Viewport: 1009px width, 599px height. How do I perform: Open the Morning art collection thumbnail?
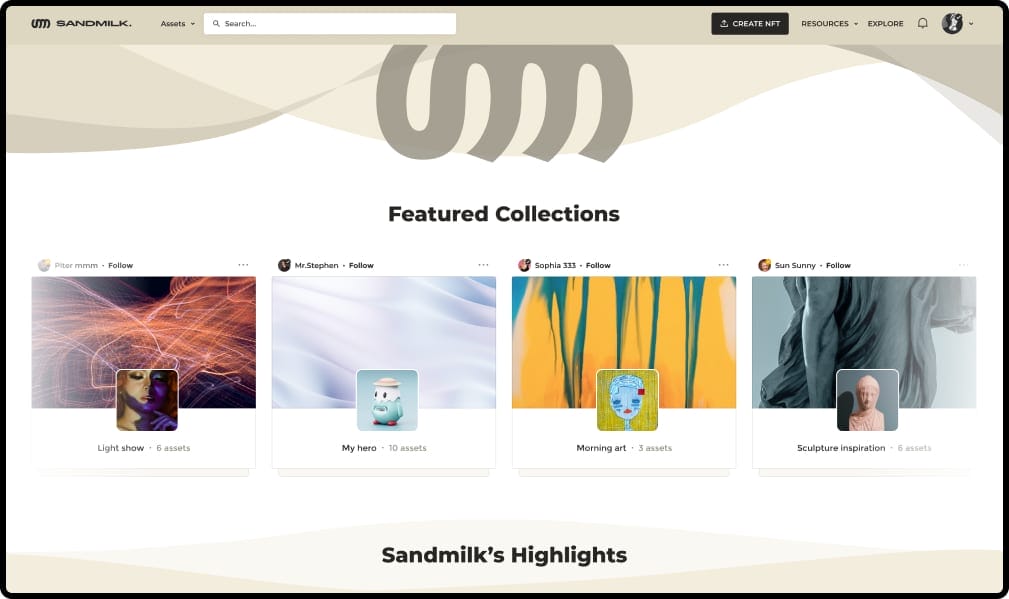[x=627, y=400]
